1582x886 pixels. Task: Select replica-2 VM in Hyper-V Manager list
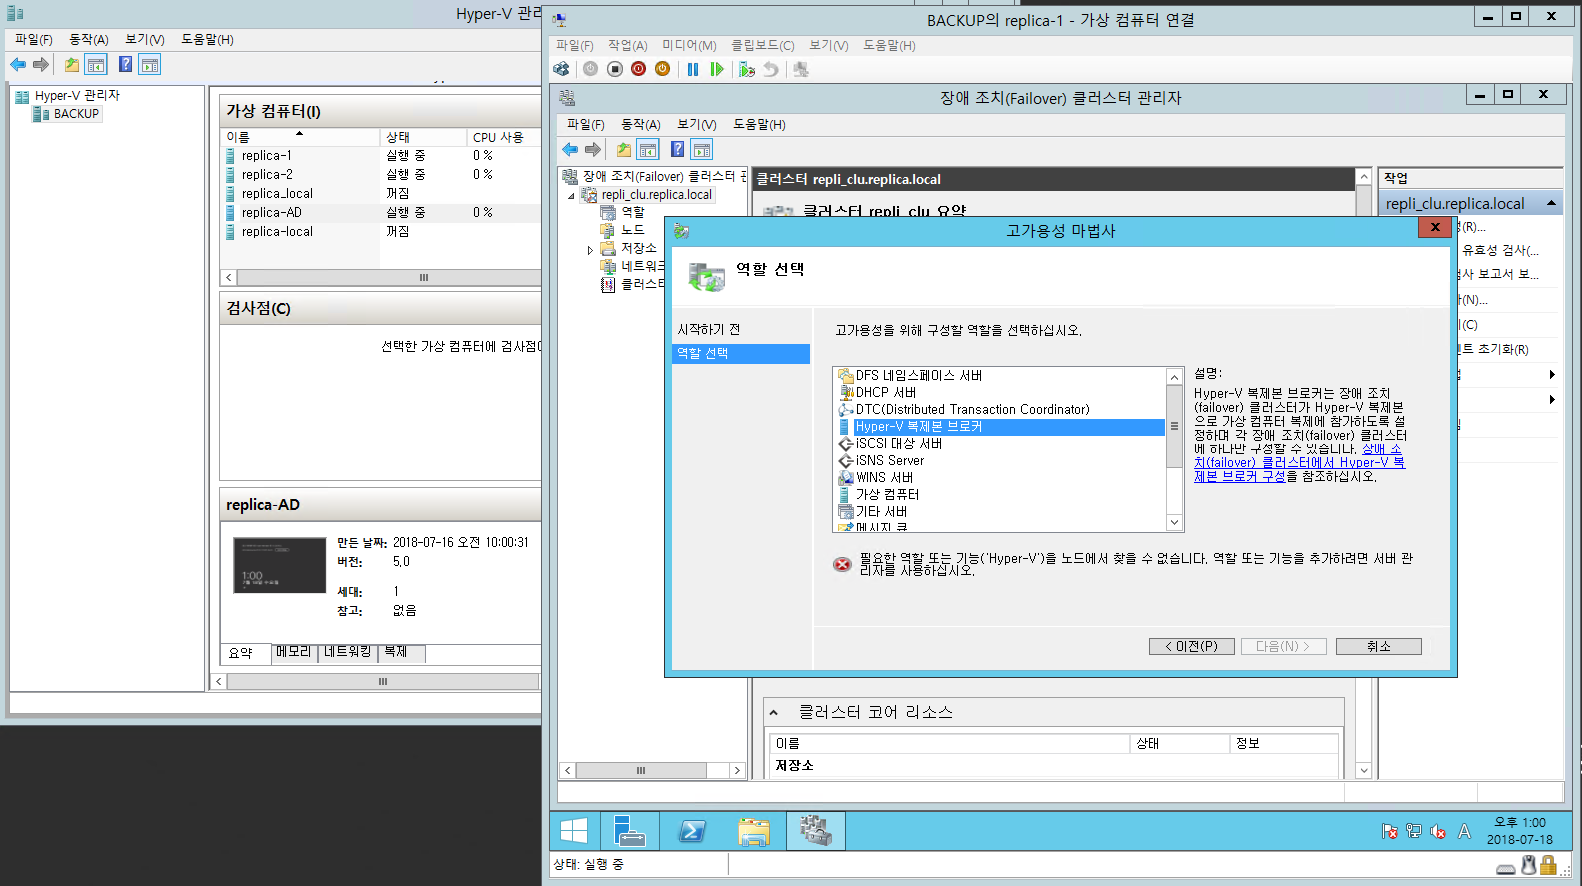point(267,174)
